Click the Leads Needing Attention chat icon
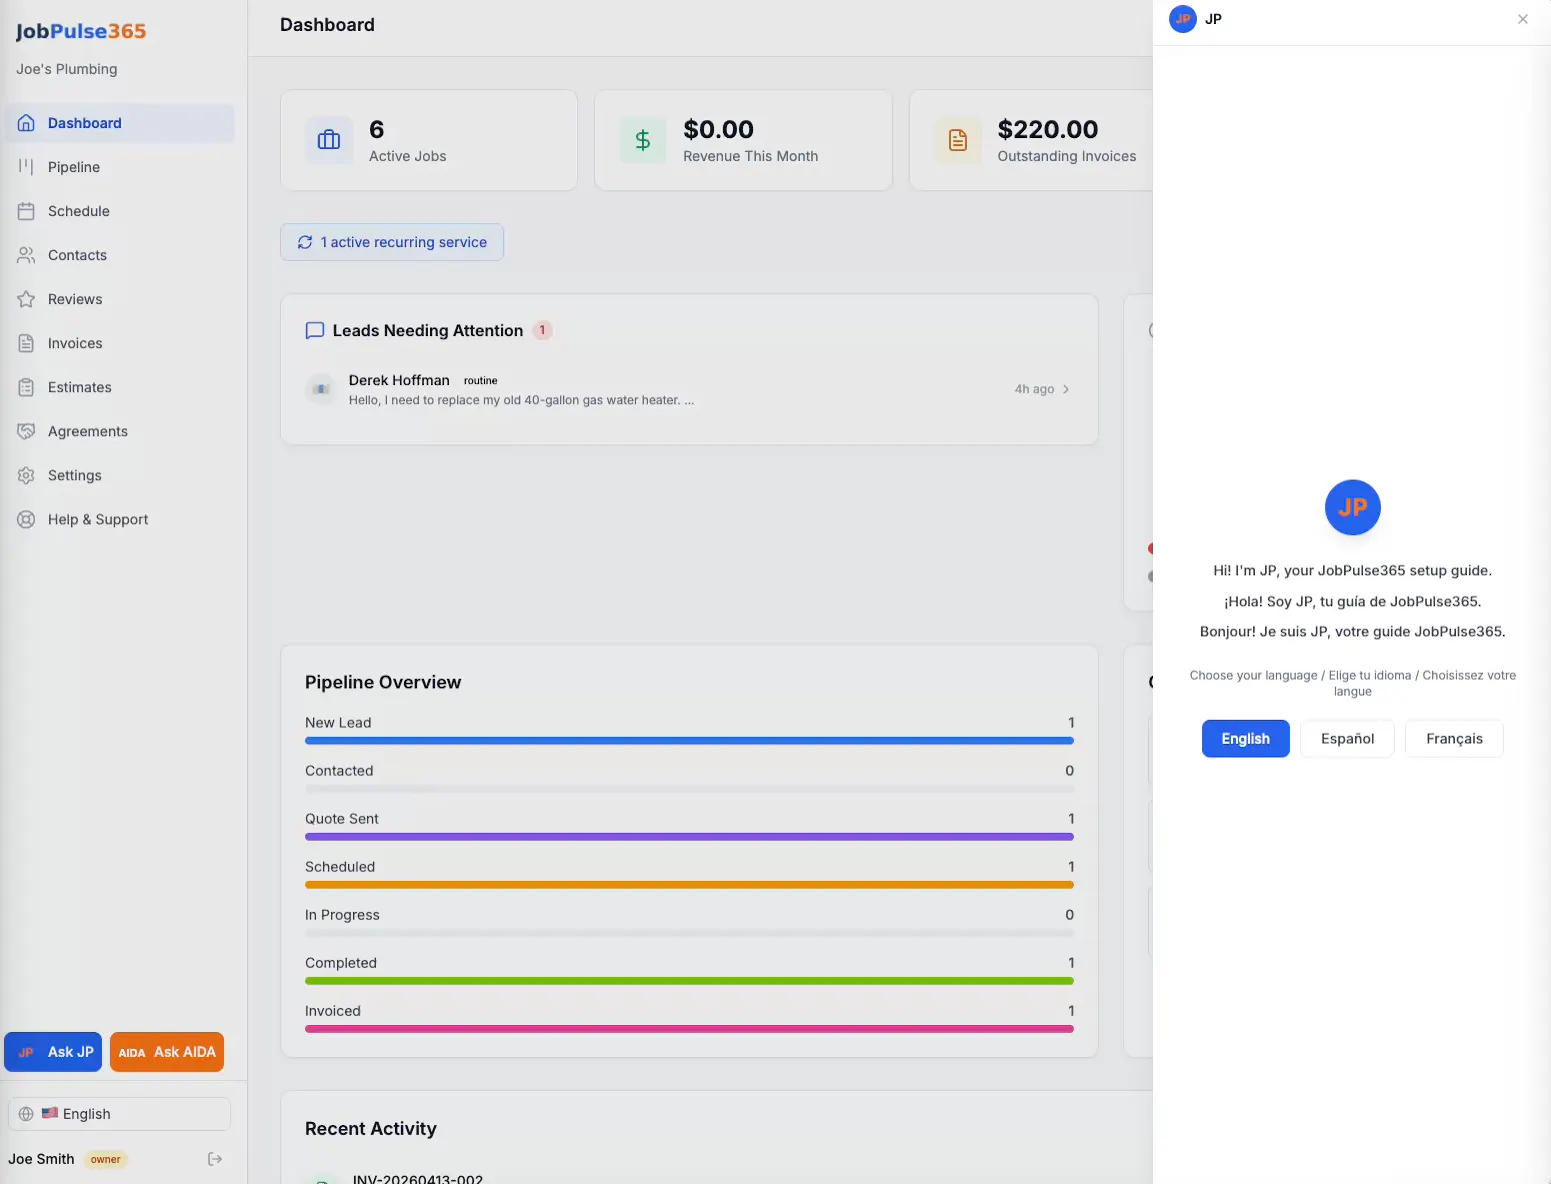 [x=315, y=331]
